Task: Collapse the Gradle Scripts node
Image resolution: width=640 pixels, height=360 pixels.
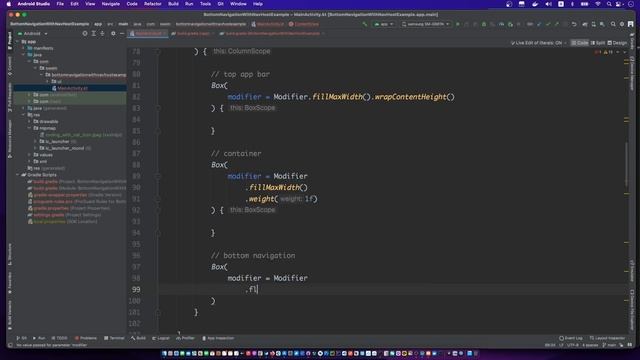Action: 18,175
